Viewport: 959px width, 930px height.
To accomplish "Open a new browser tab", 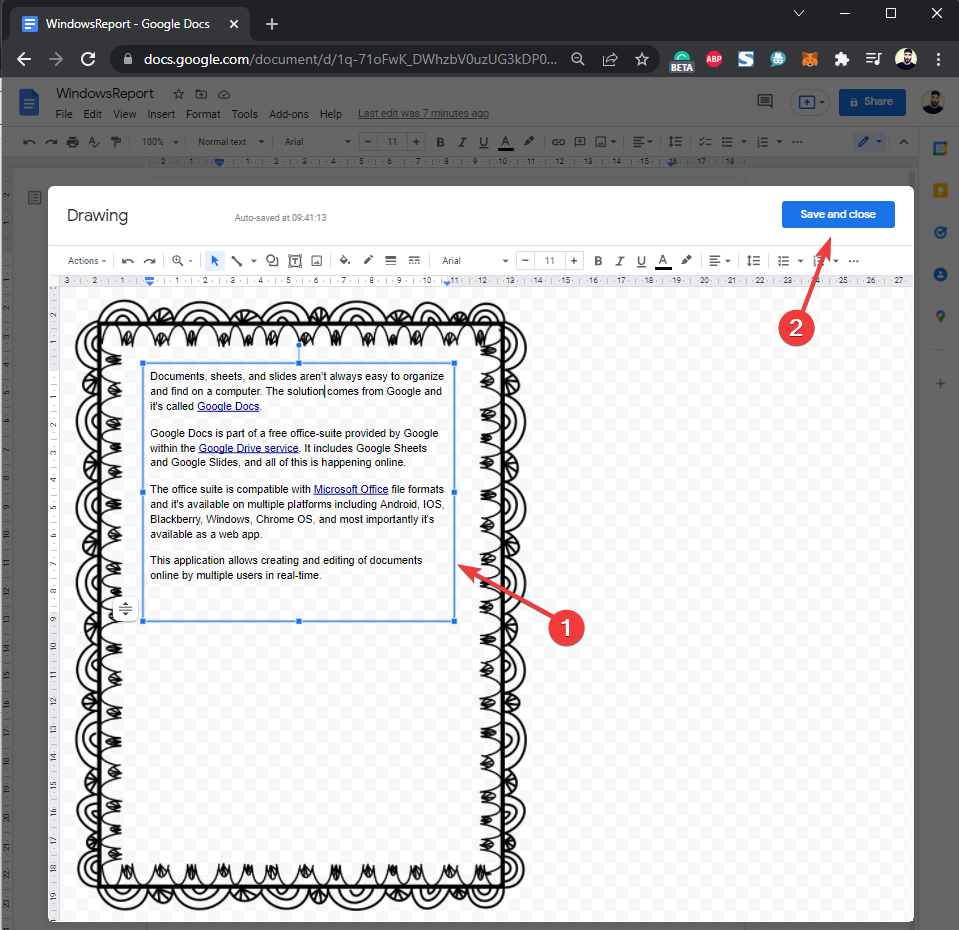I will tap(272, 24).
